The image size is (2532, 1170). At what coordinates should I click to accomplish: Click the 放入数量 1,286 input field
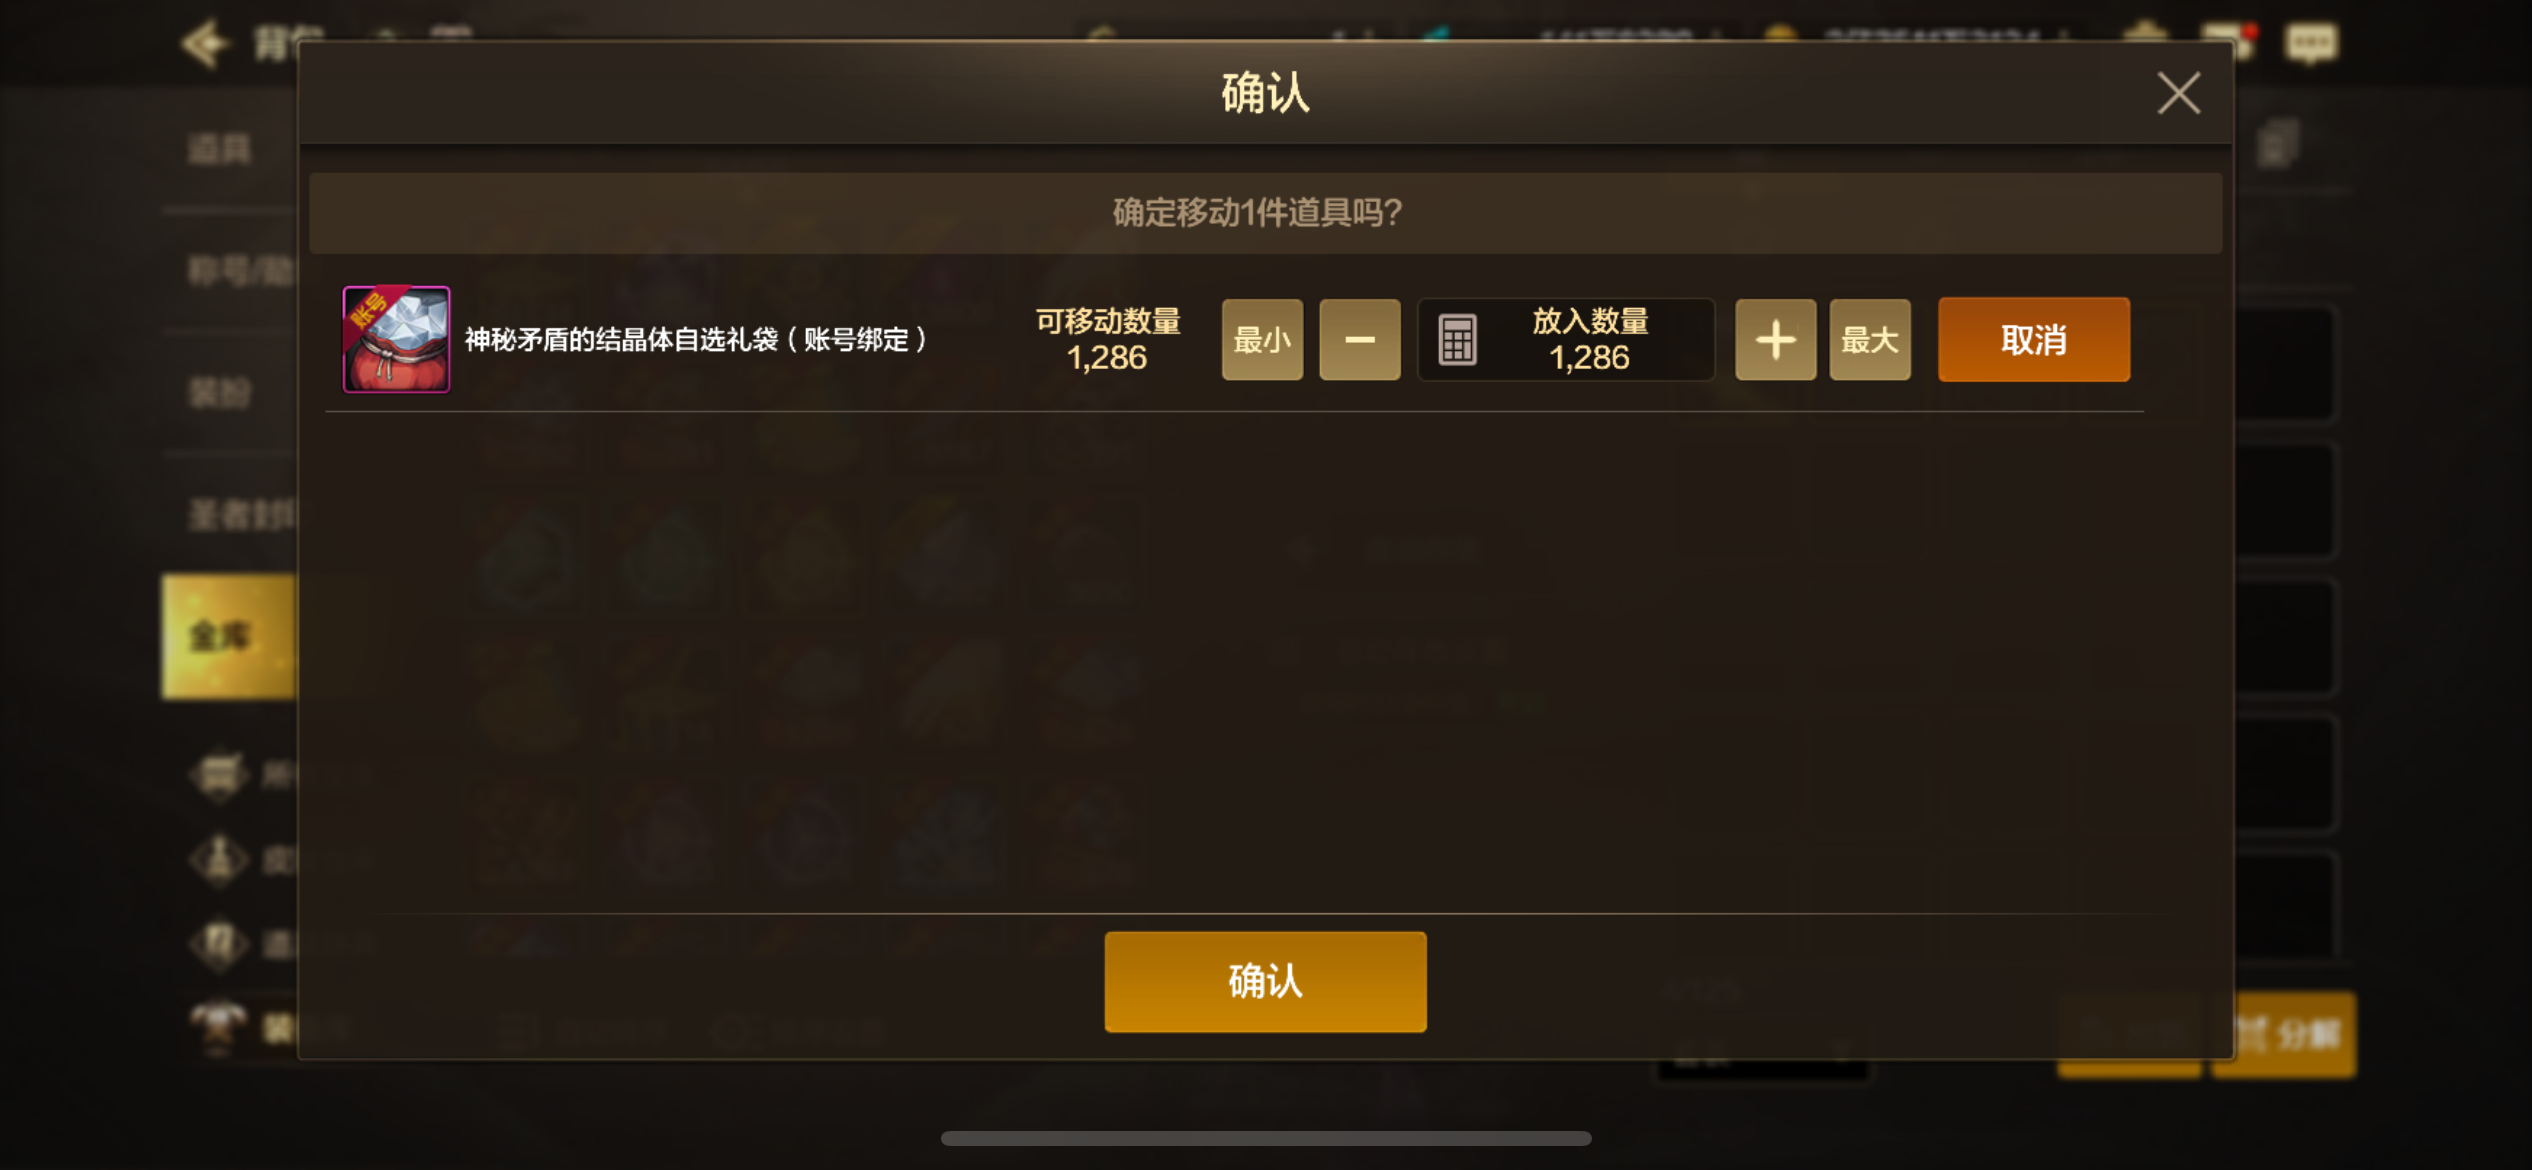[x=1566, y=340]
